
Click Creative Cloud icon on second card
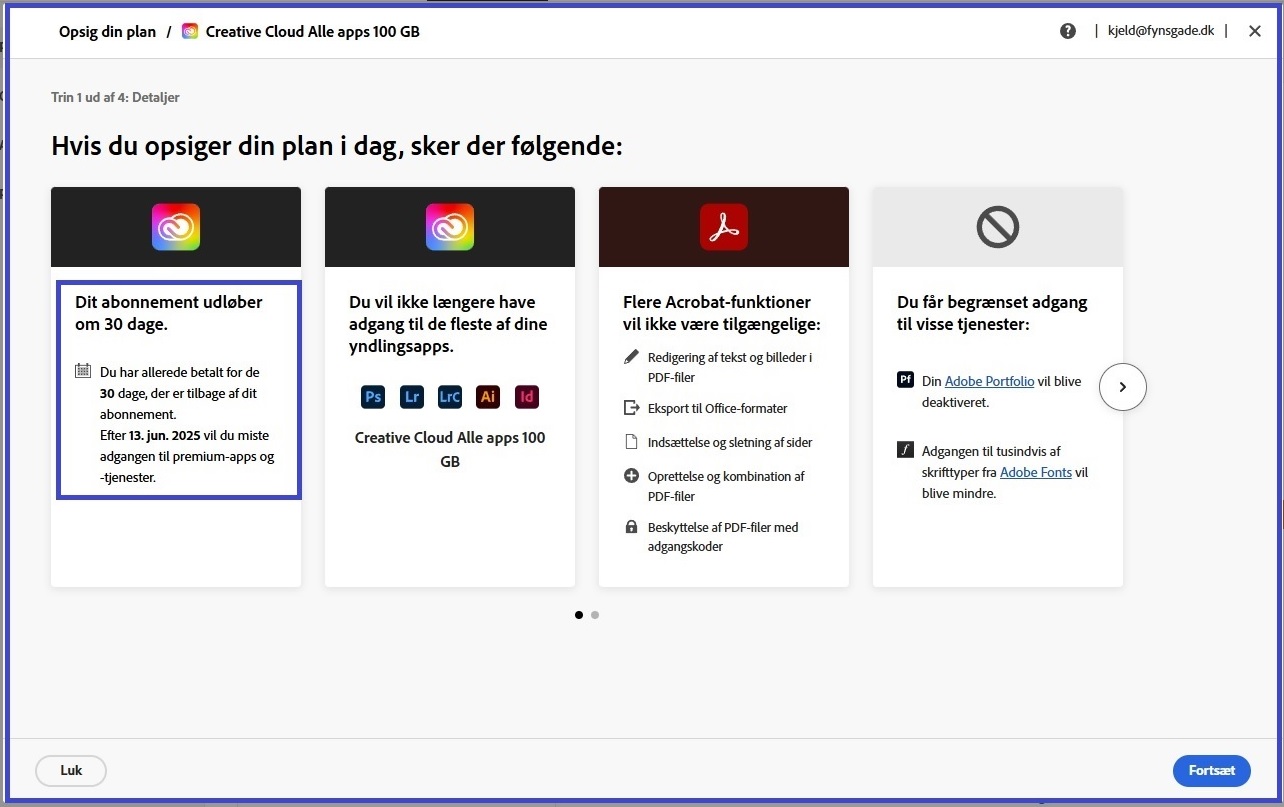tap(450, 227)
